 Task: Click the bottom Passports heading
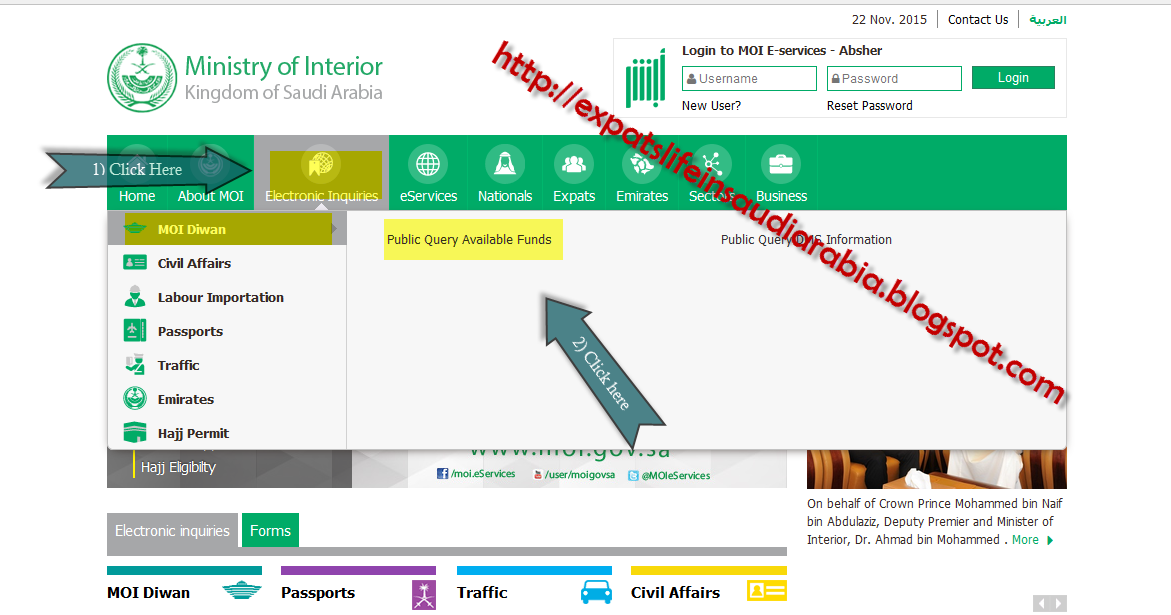317,593
